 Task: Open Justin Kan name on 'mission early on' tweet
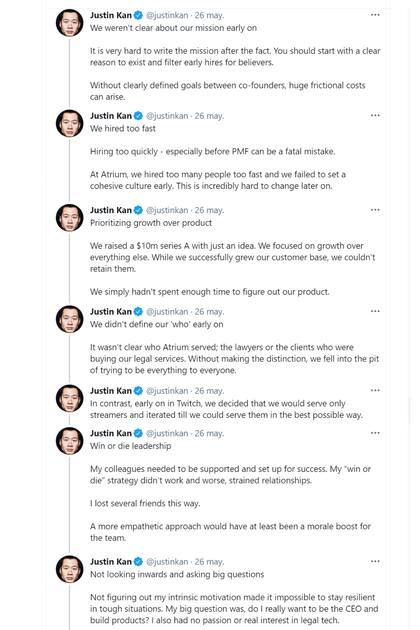(x=111, y=15)
